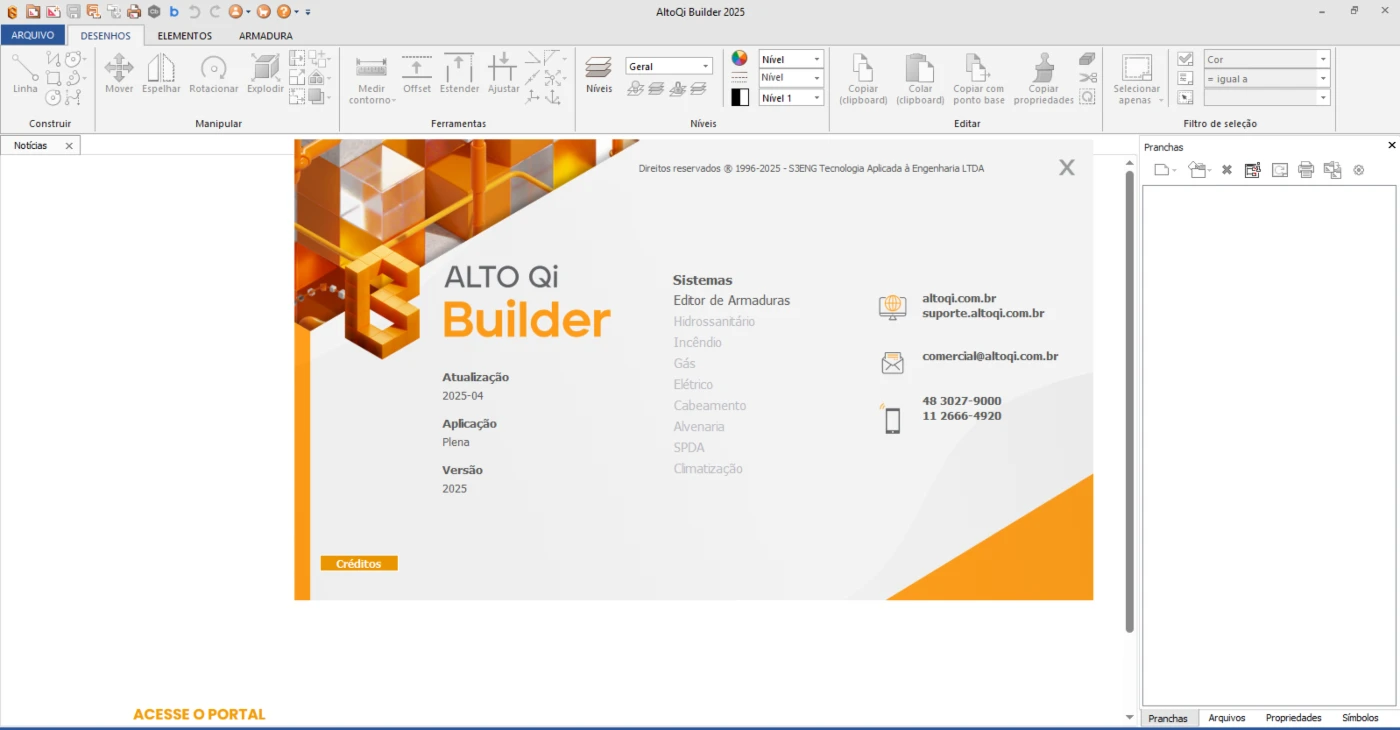Click the Editor de Armaduras system entry

point(731,300)
